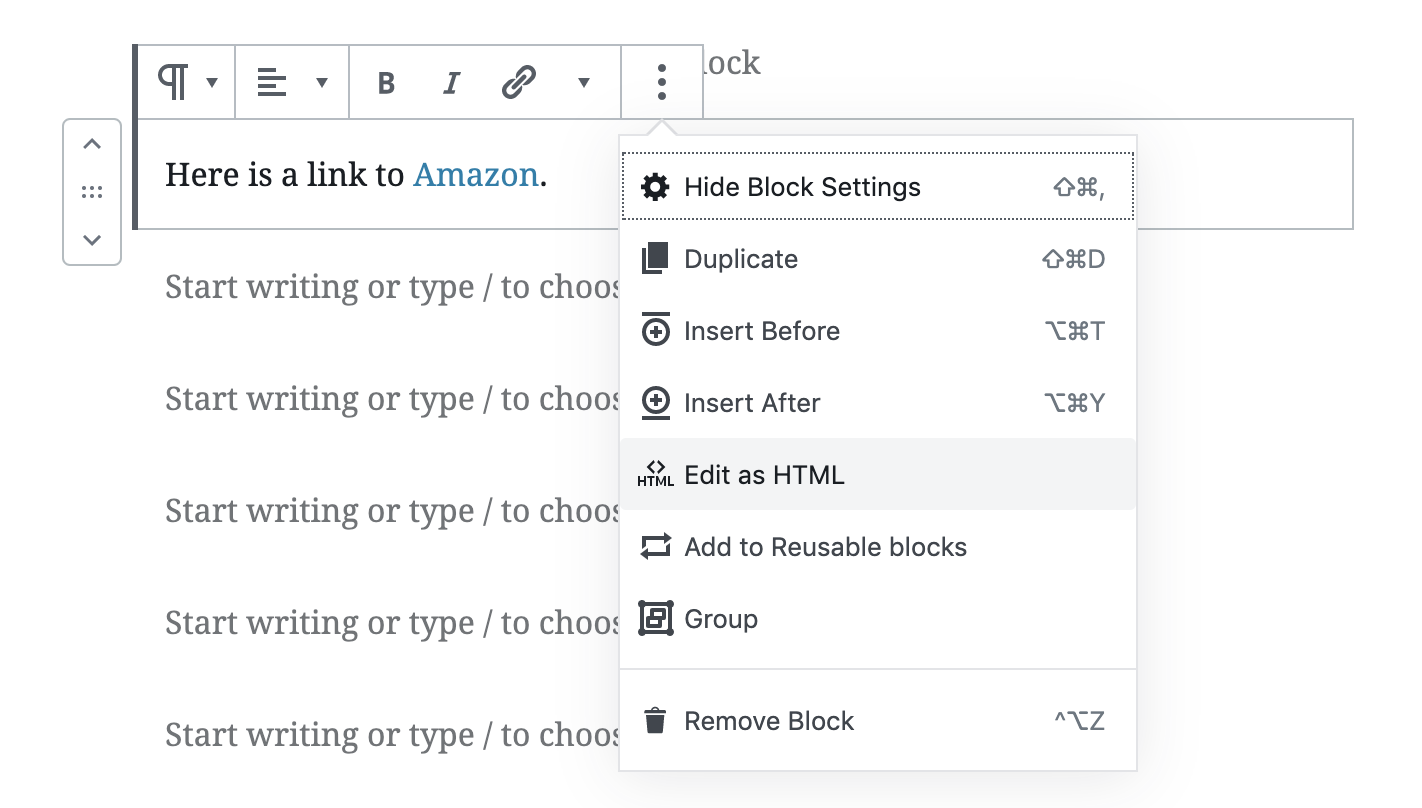
Task: Open the text alignment dropdown
Action: coord(292,82)
